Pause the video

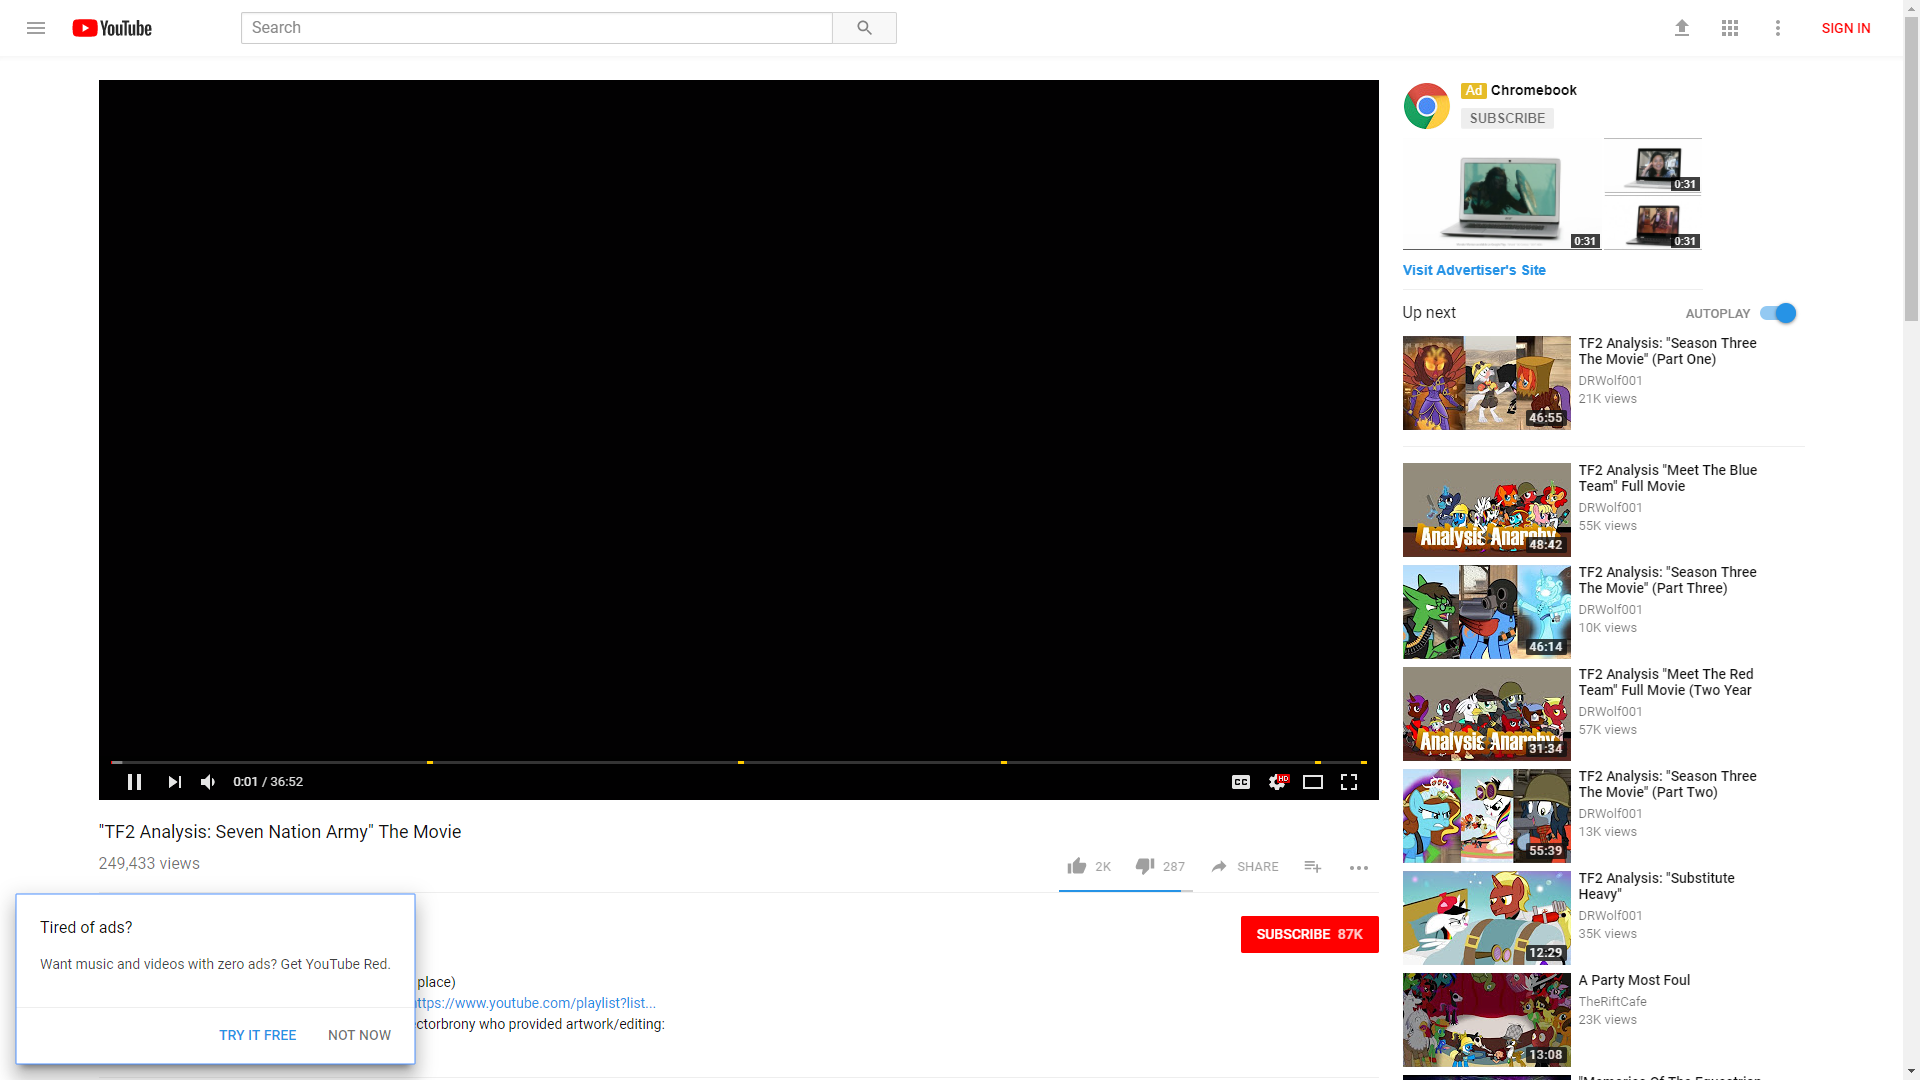pos(134,782)
